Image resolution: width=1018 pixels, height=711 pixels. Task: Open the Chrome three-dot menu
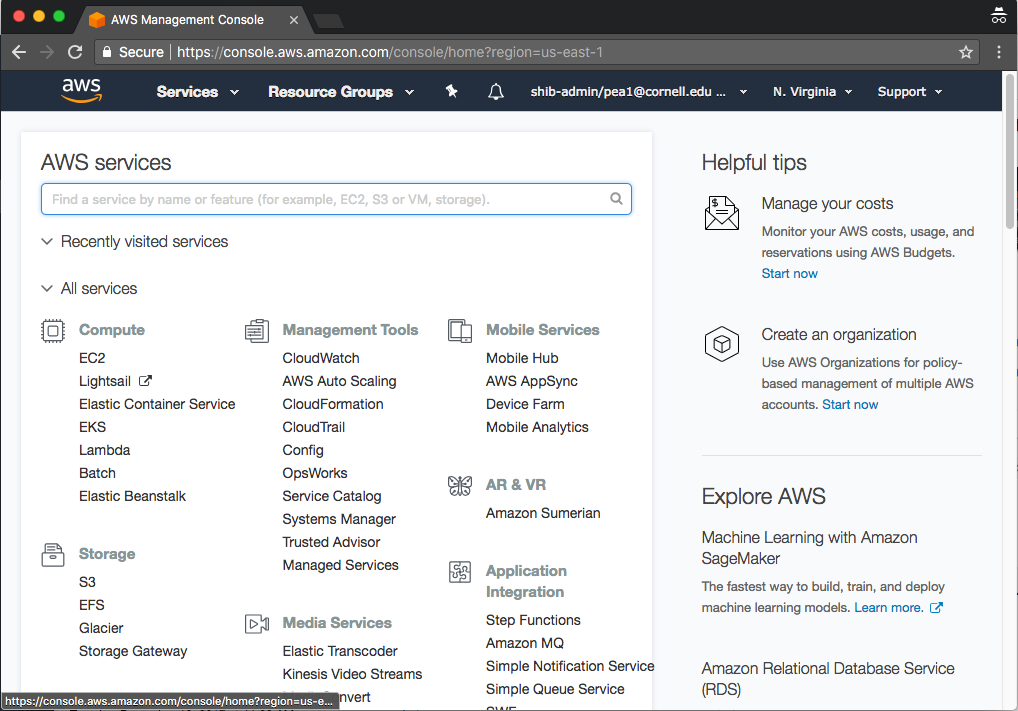point(999,52)
